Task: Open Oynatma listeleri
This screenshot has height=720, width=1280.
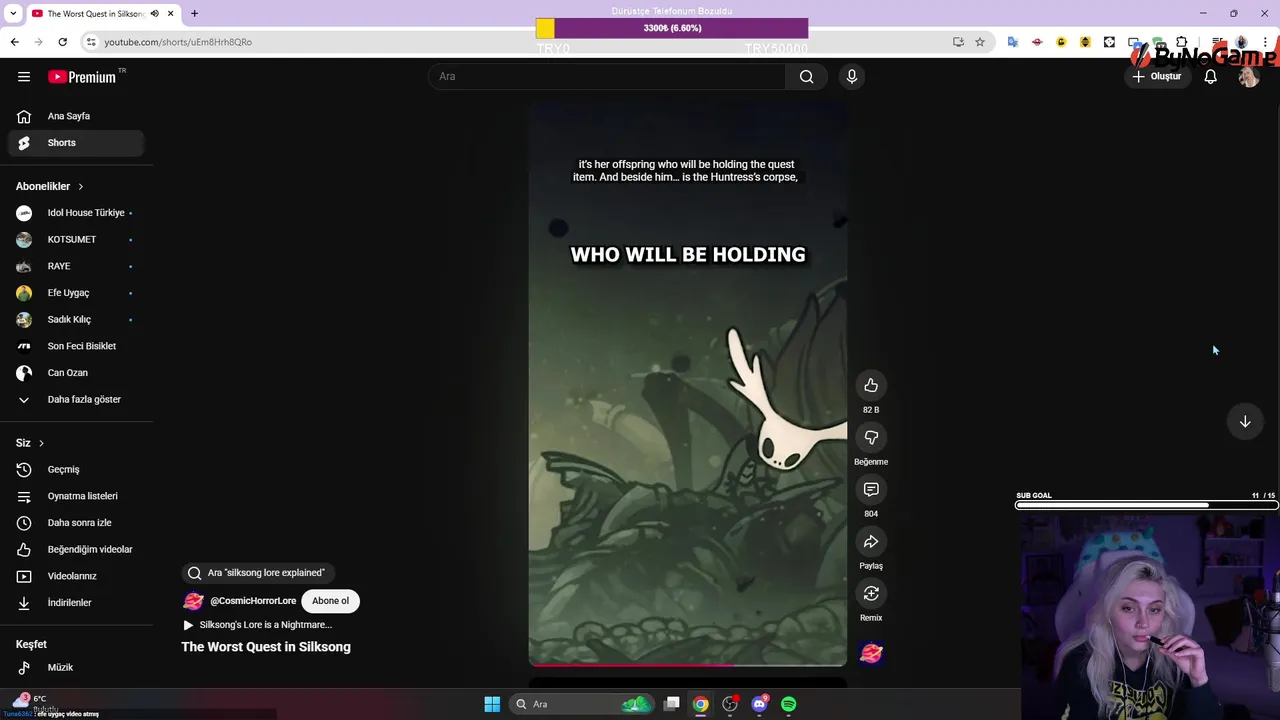Action: (76, 496)
